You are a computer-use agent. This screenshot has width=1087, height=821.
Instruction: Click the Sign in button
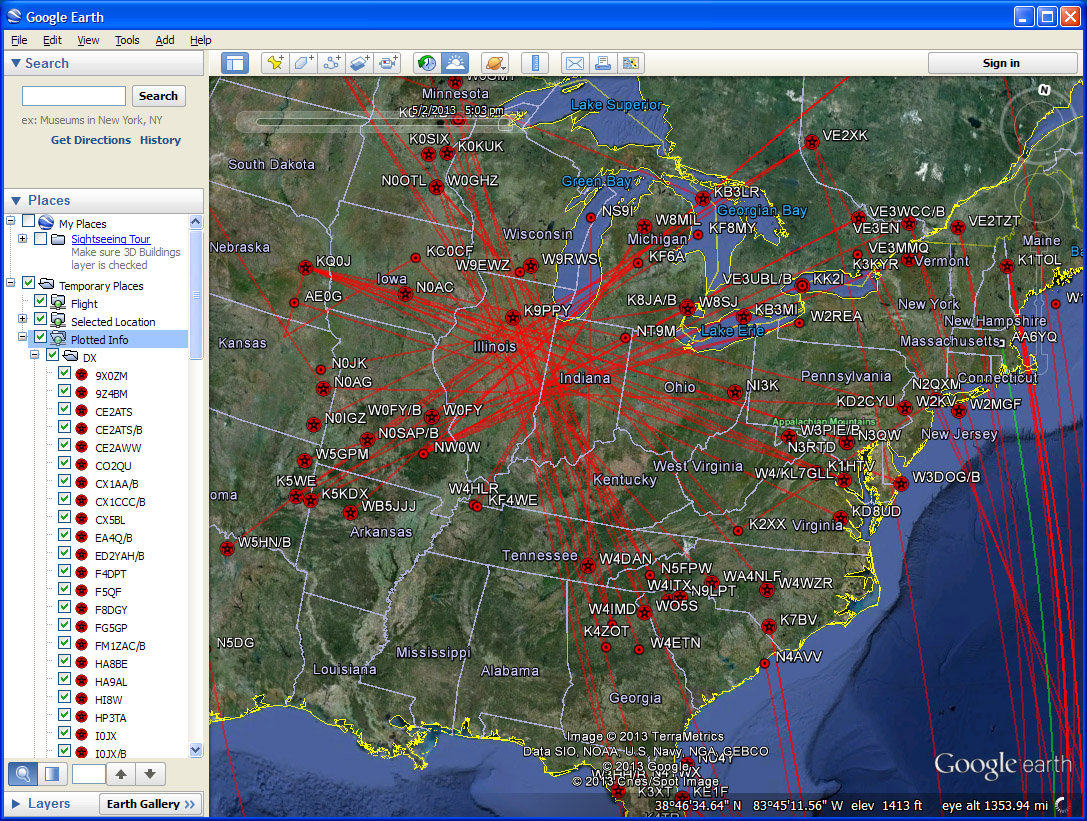1001,63
